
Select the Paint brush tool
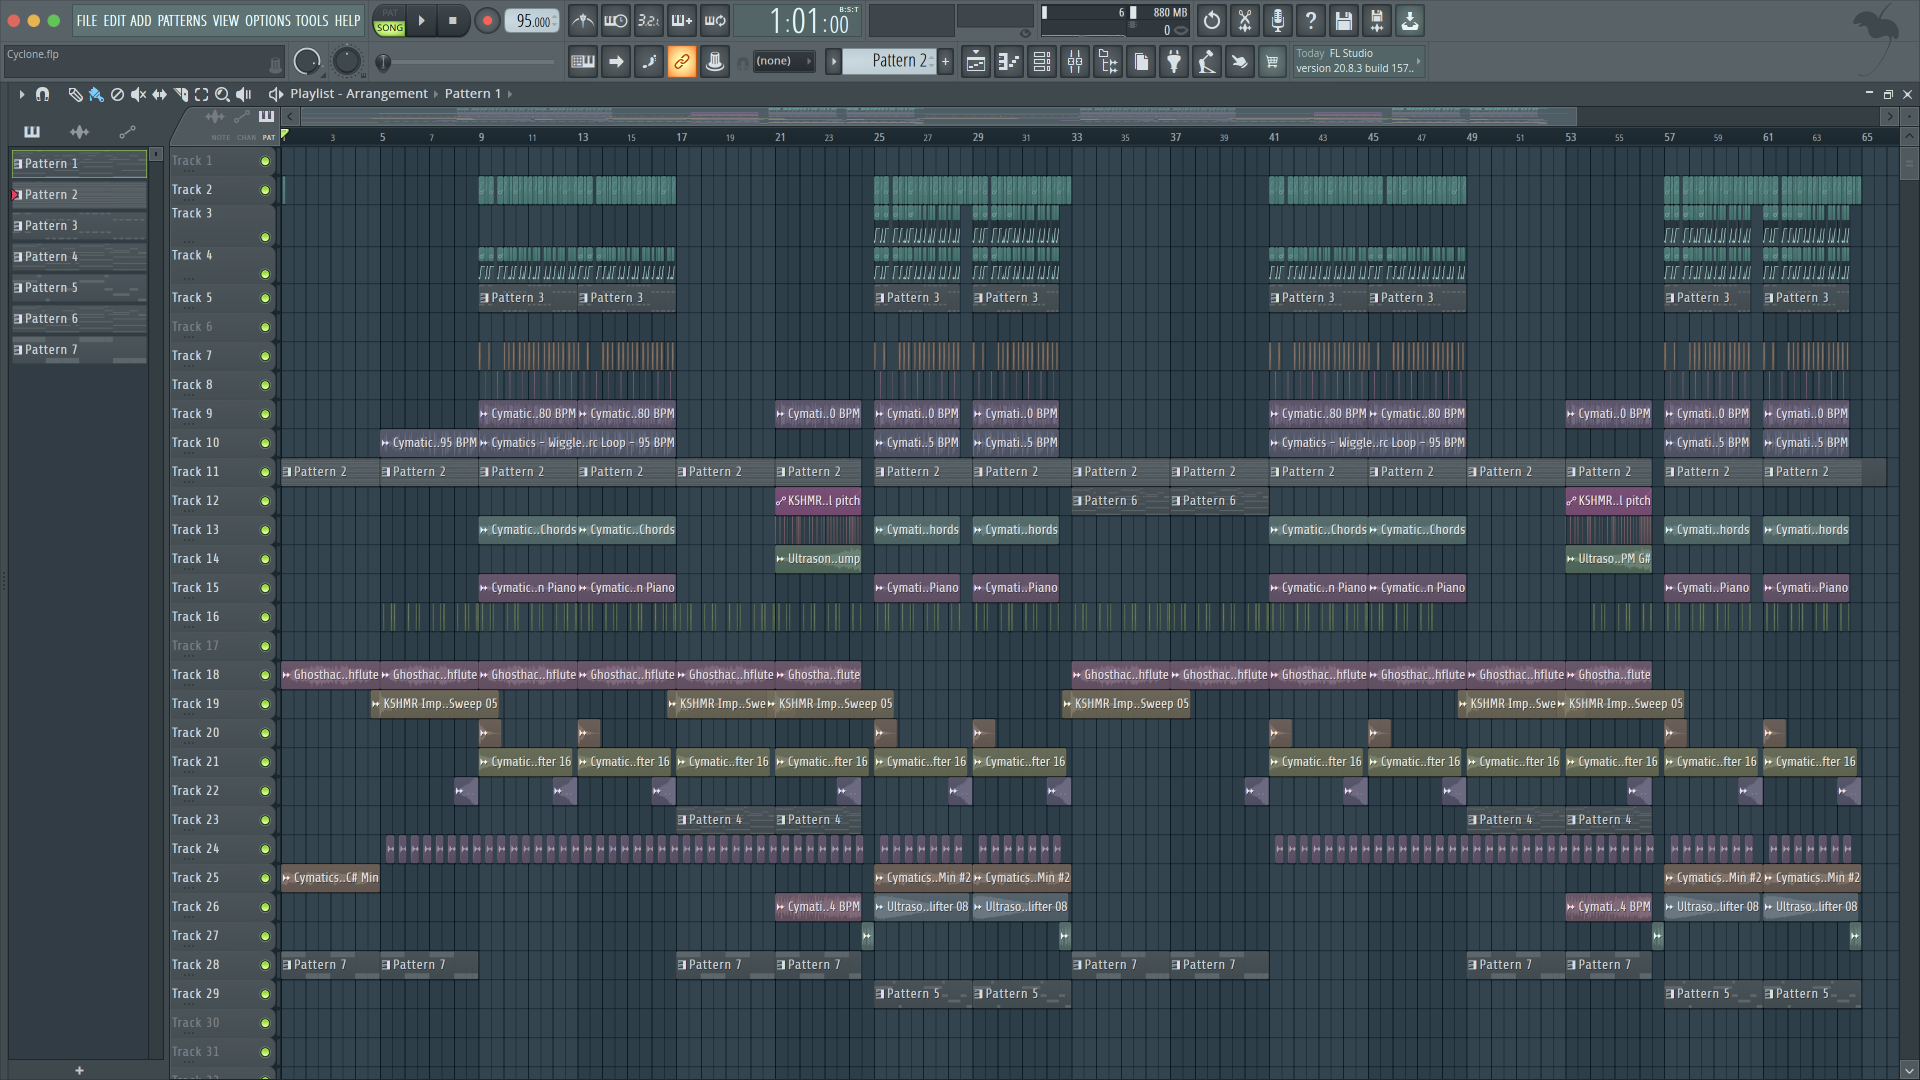tap(96, 94)
